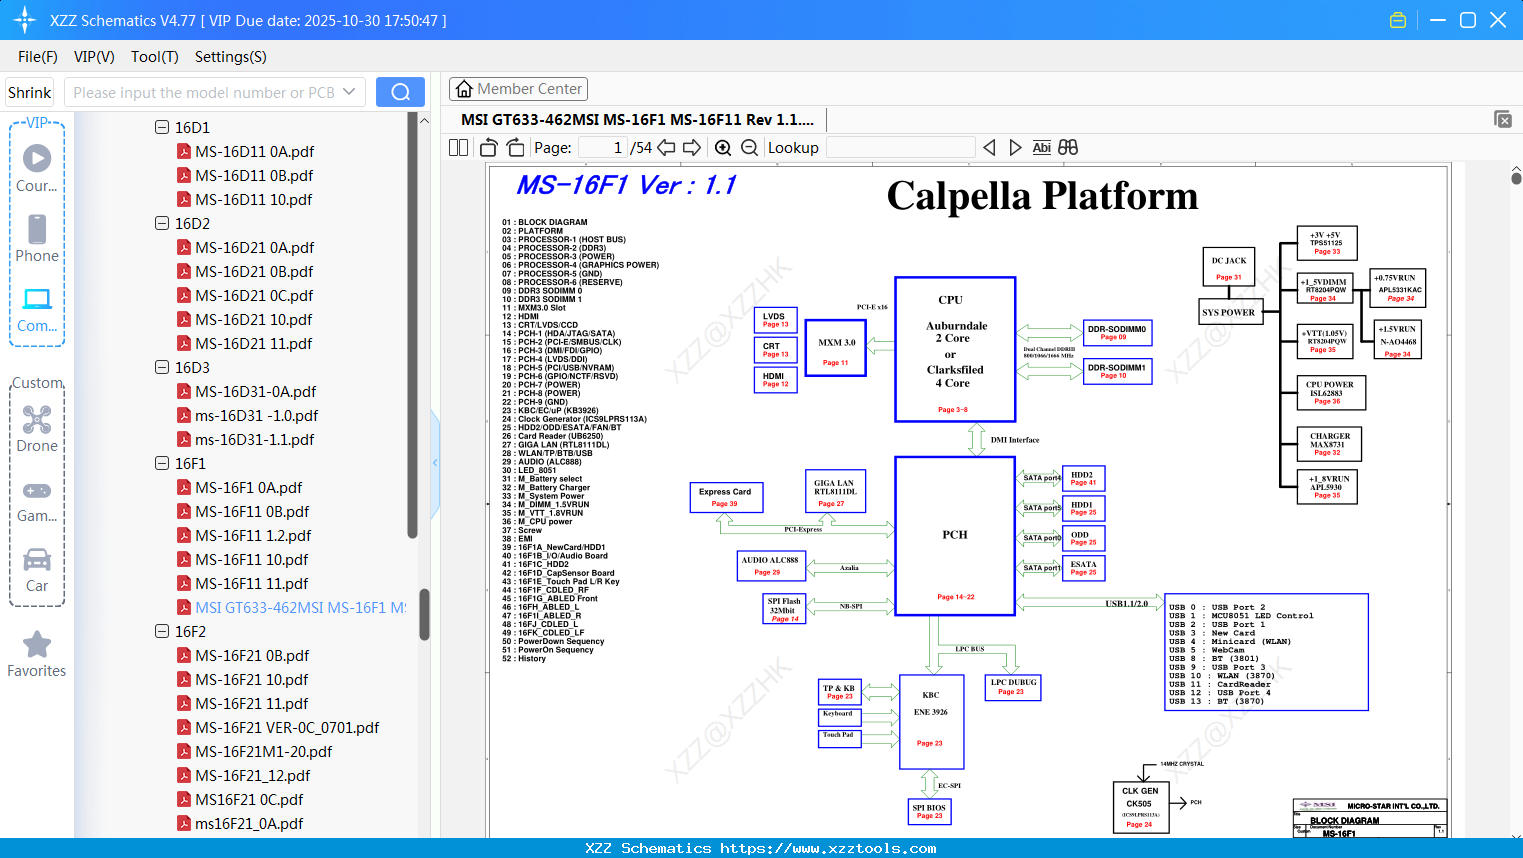Open the Courses category in sidebar
The width and height of the screenshot is (1523, 858).
point(37,168)
